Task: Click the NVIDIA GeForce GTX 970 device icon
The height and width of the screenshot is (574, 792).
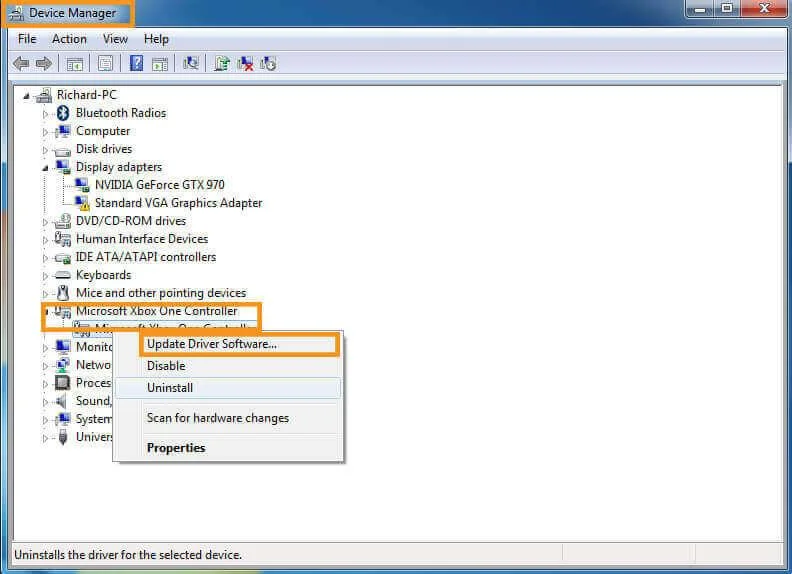Action: pyautogui.click(x=82, y=185)
